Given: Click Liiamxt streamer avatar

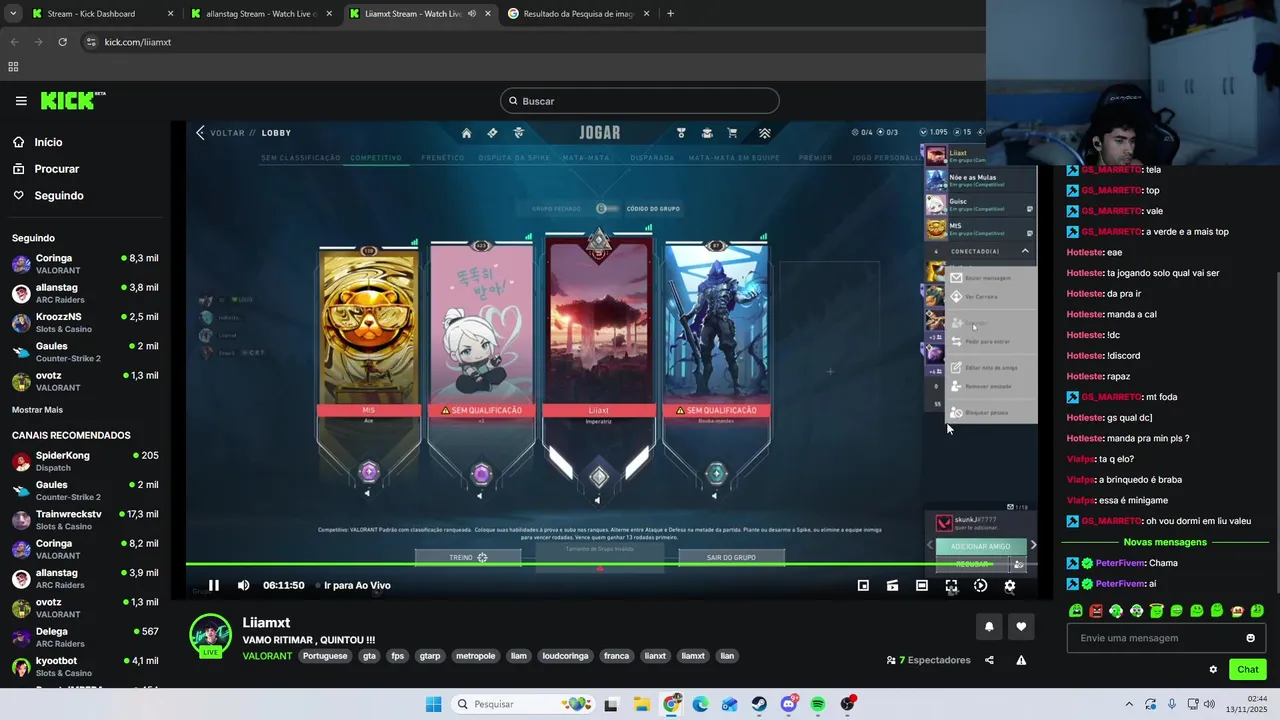Looking at the screenshot, I should [x=211, y=636].
